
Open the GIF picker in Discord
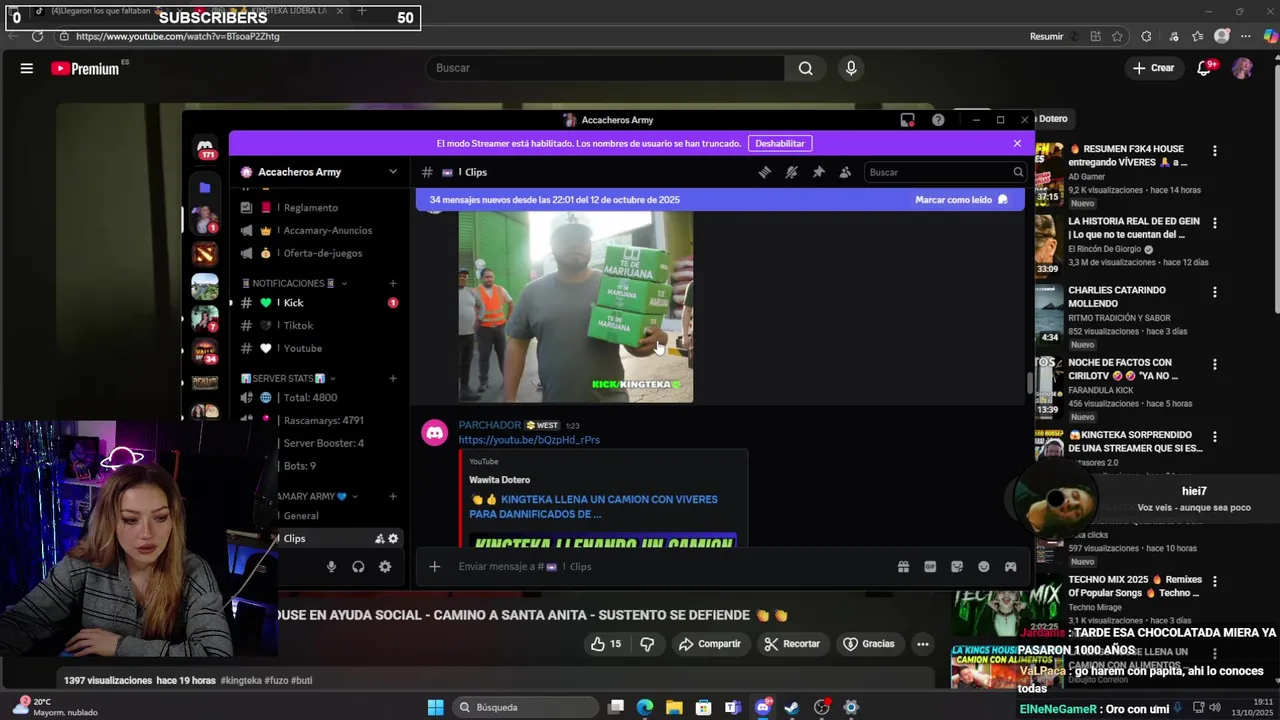[930, 566]
